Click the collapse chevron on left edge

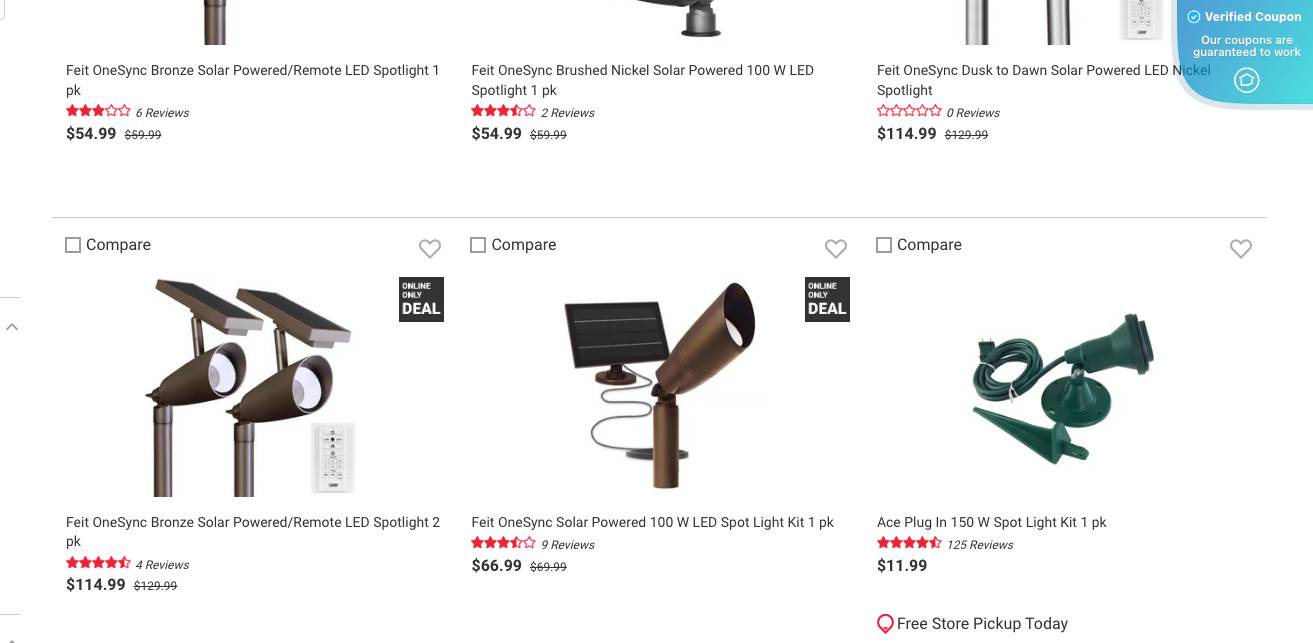click(12, 327)
